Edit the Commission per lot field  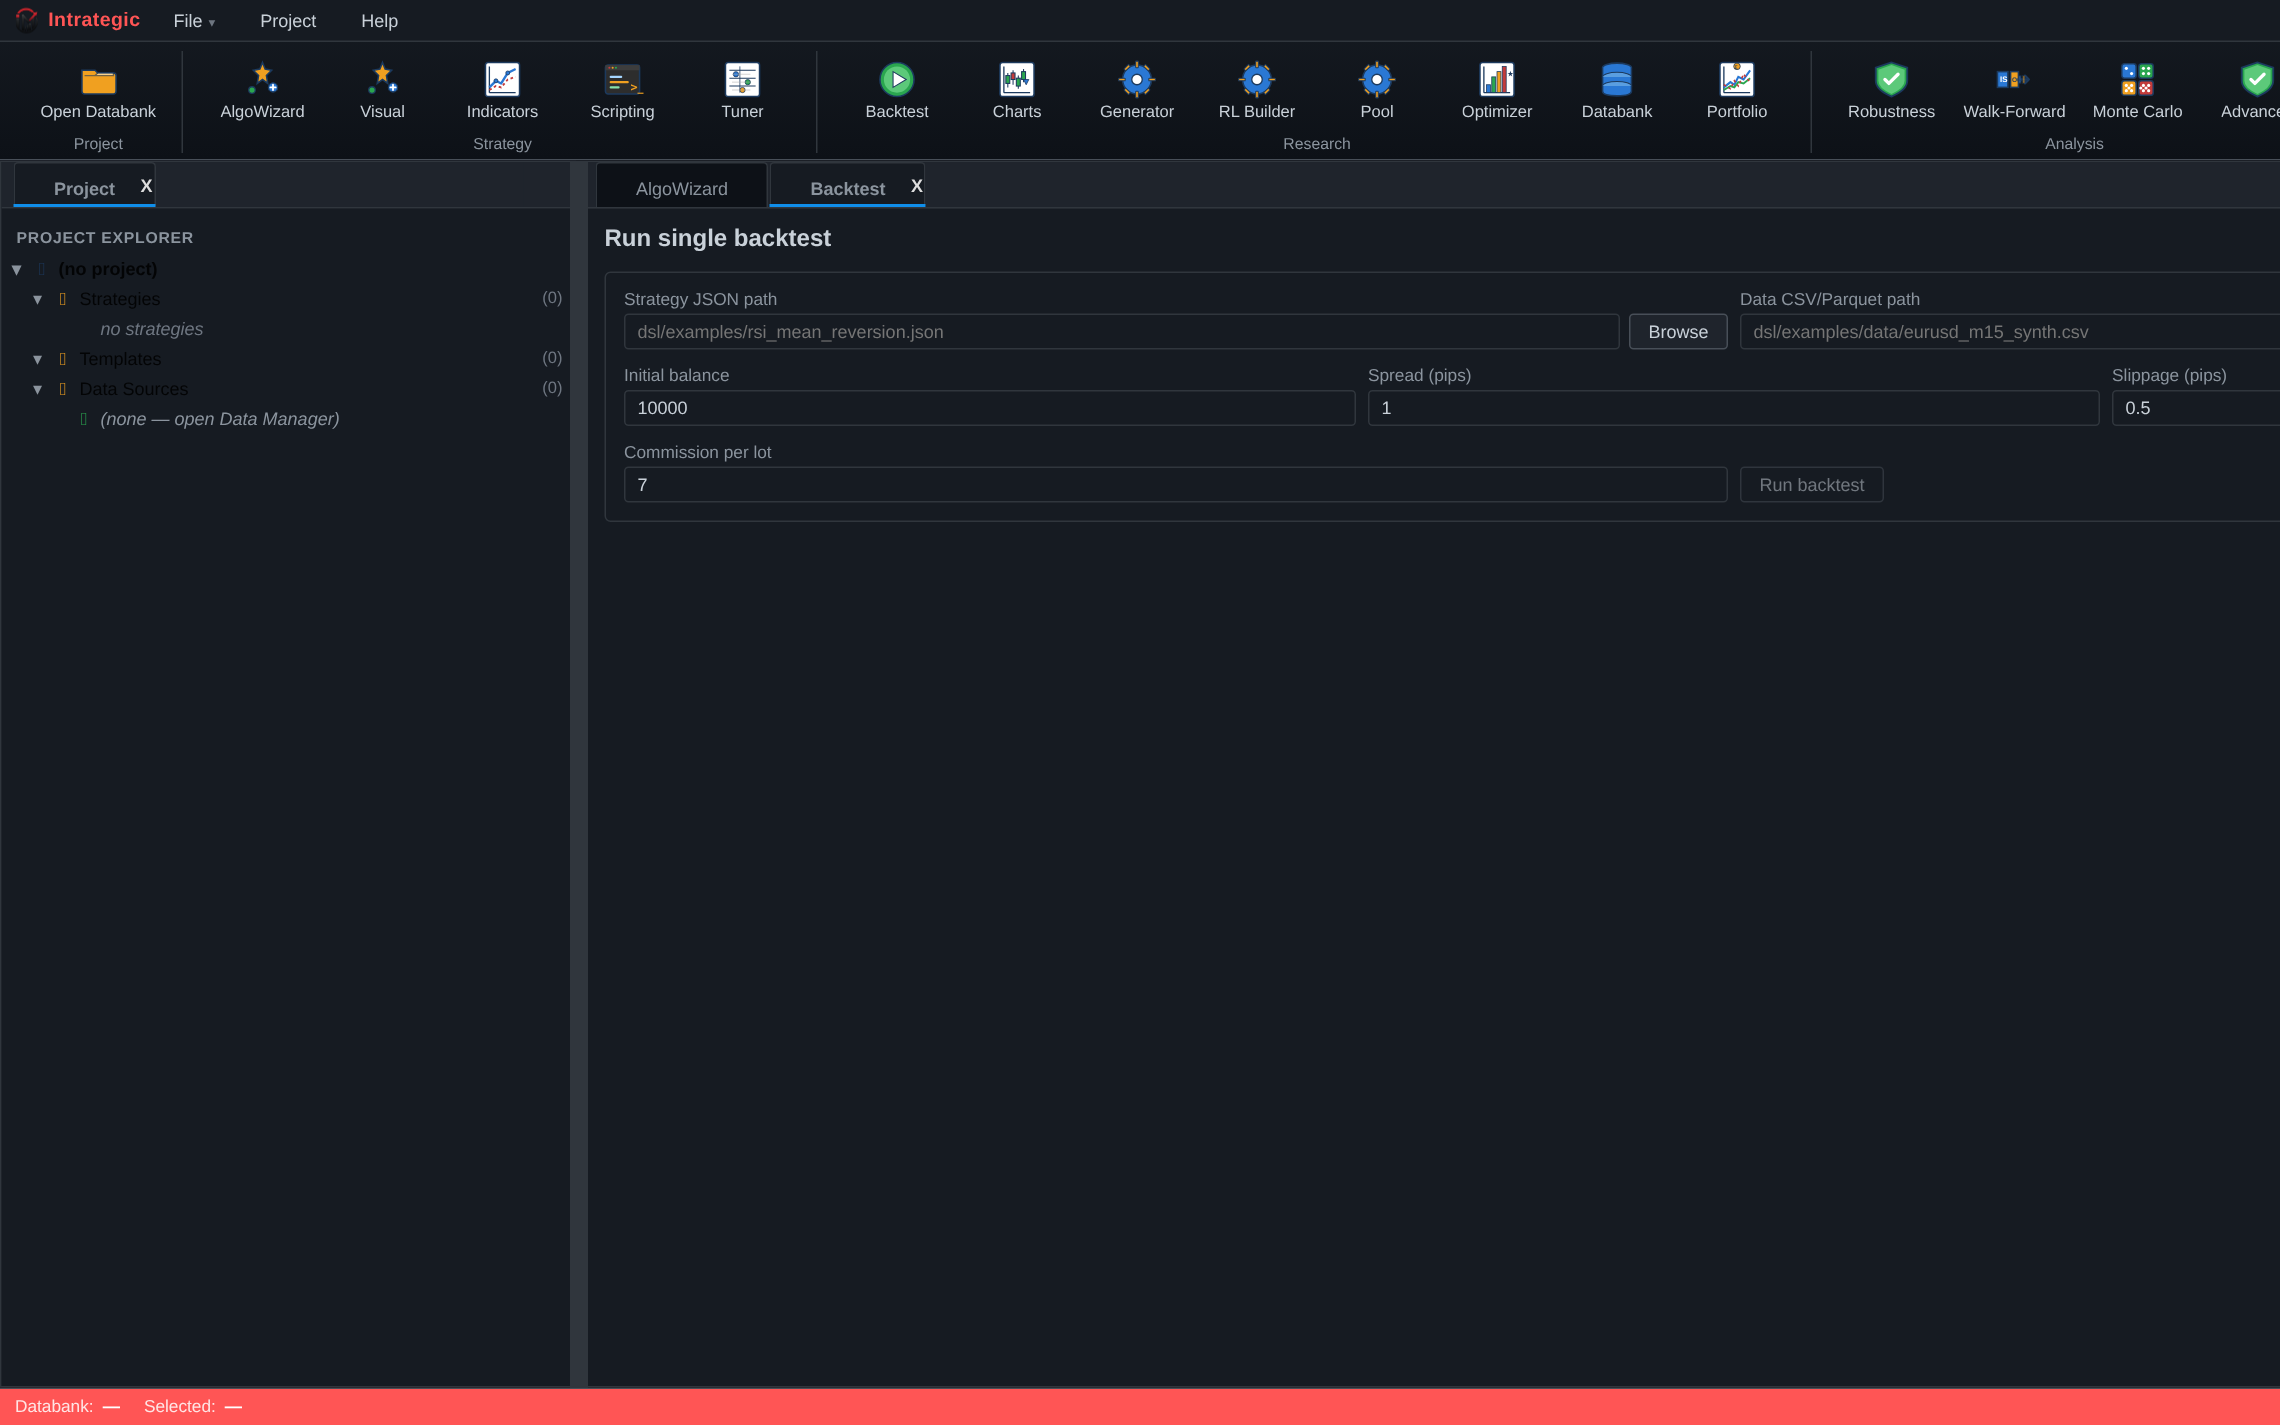pos(1175,485)
